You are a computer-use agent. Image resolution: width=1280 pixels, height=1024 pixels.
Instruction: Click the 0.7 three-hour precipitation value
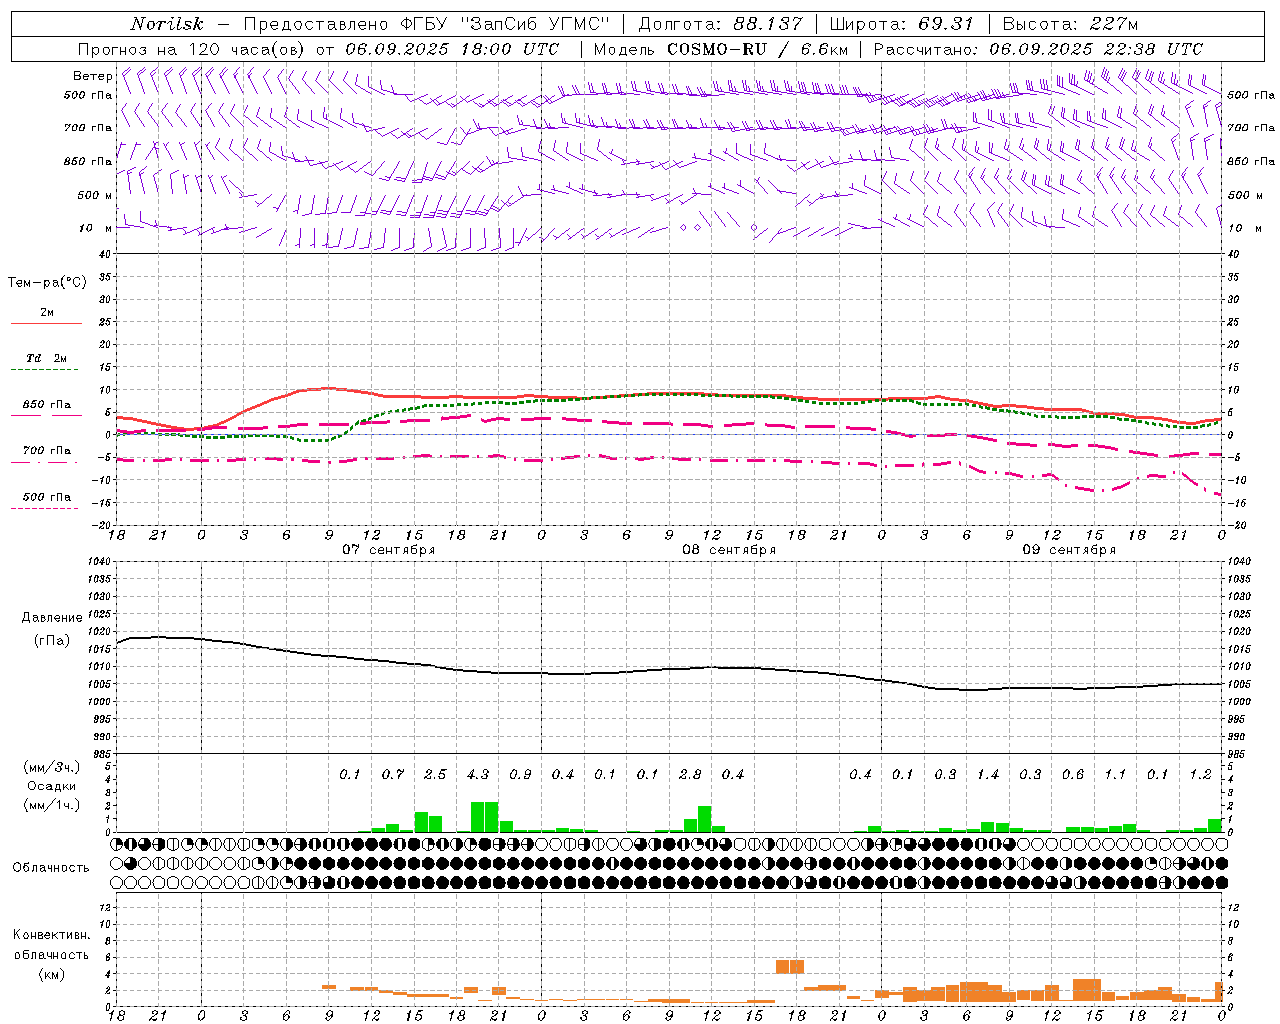pos(393,774)
